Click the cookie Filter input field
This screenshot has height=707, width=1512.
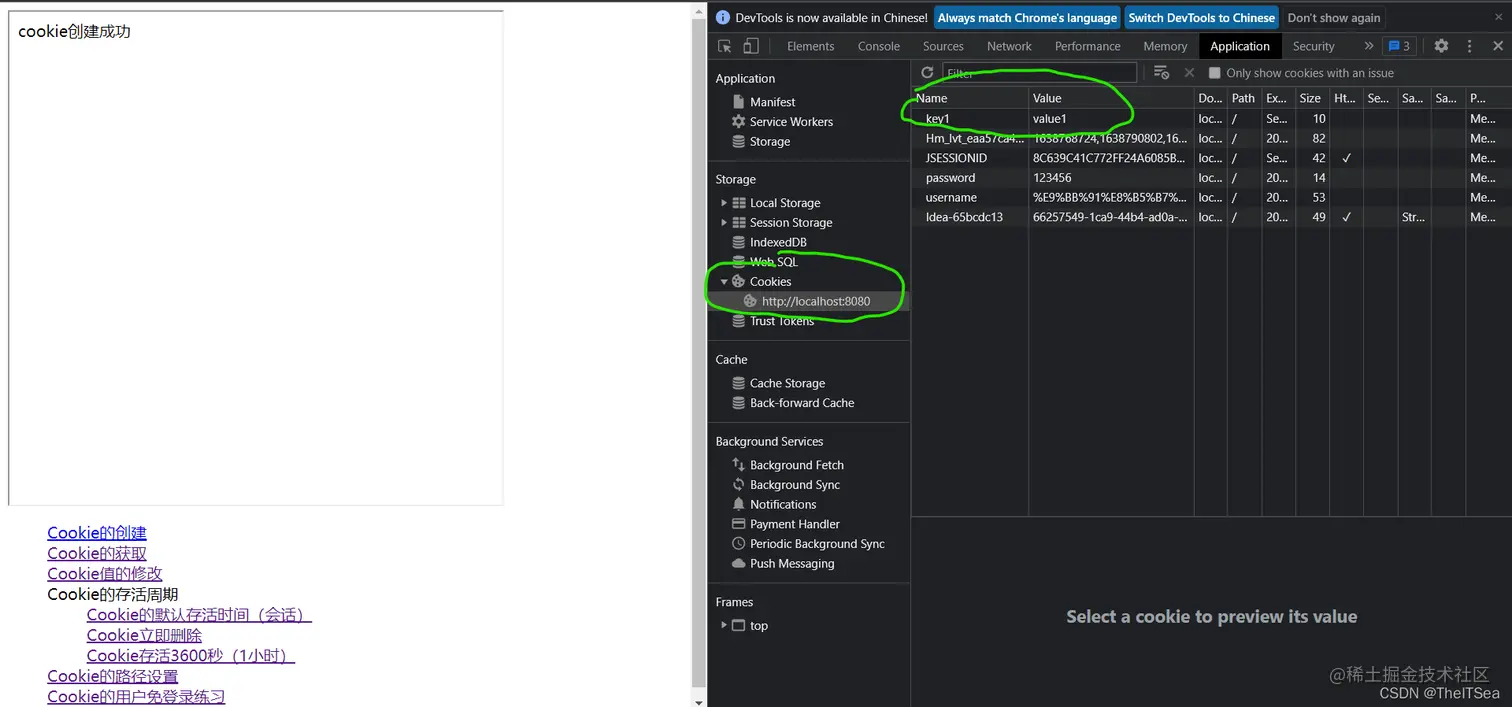[x=1040, y=73]
